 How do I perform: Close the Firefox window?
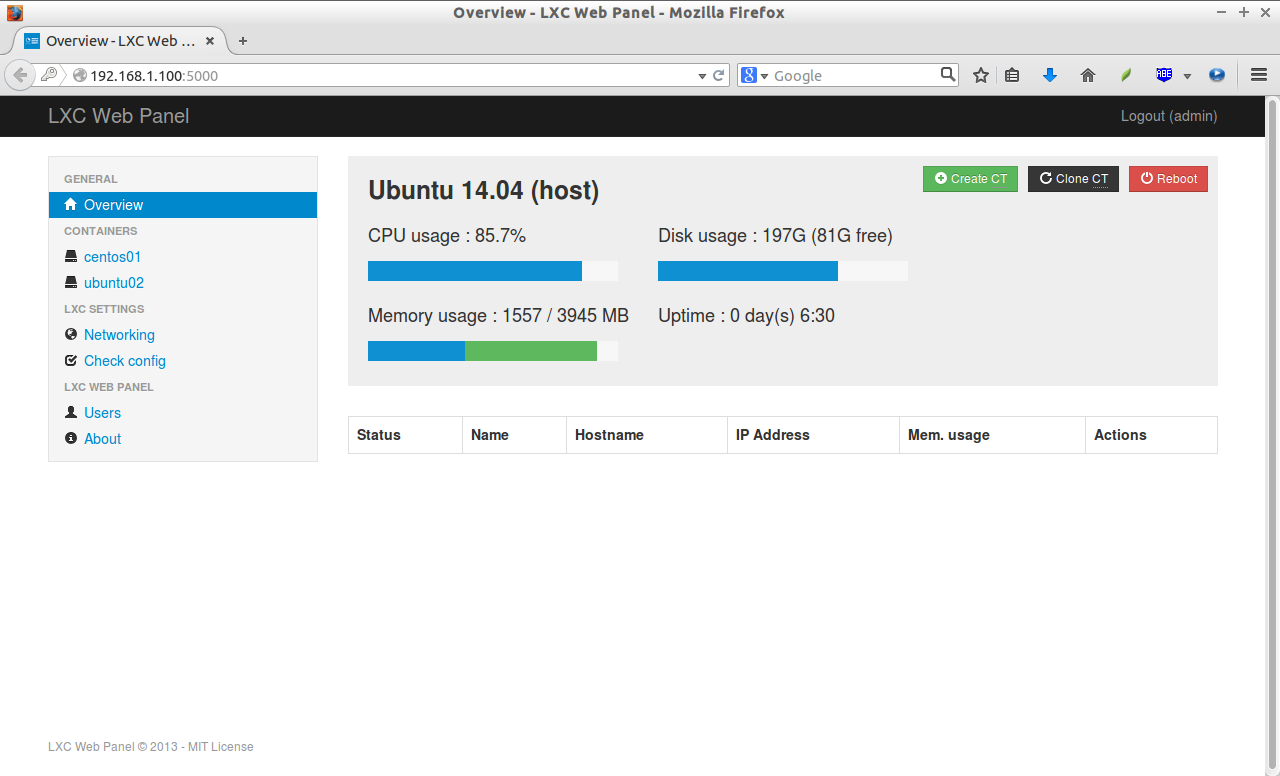click(x=1264, y=12)
